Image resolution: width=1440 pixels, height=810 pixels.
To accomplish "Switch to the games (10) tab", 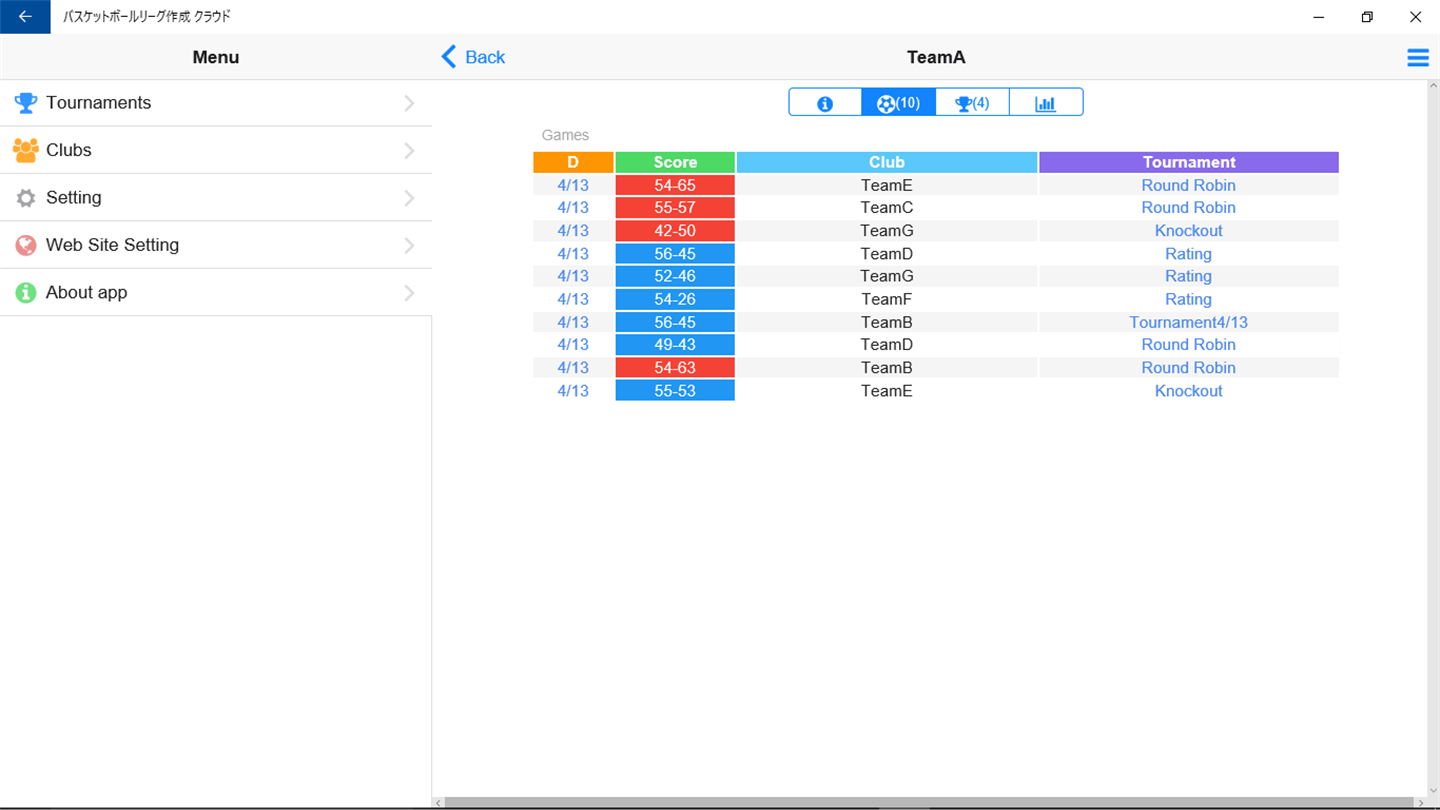I will coord(898,103).
